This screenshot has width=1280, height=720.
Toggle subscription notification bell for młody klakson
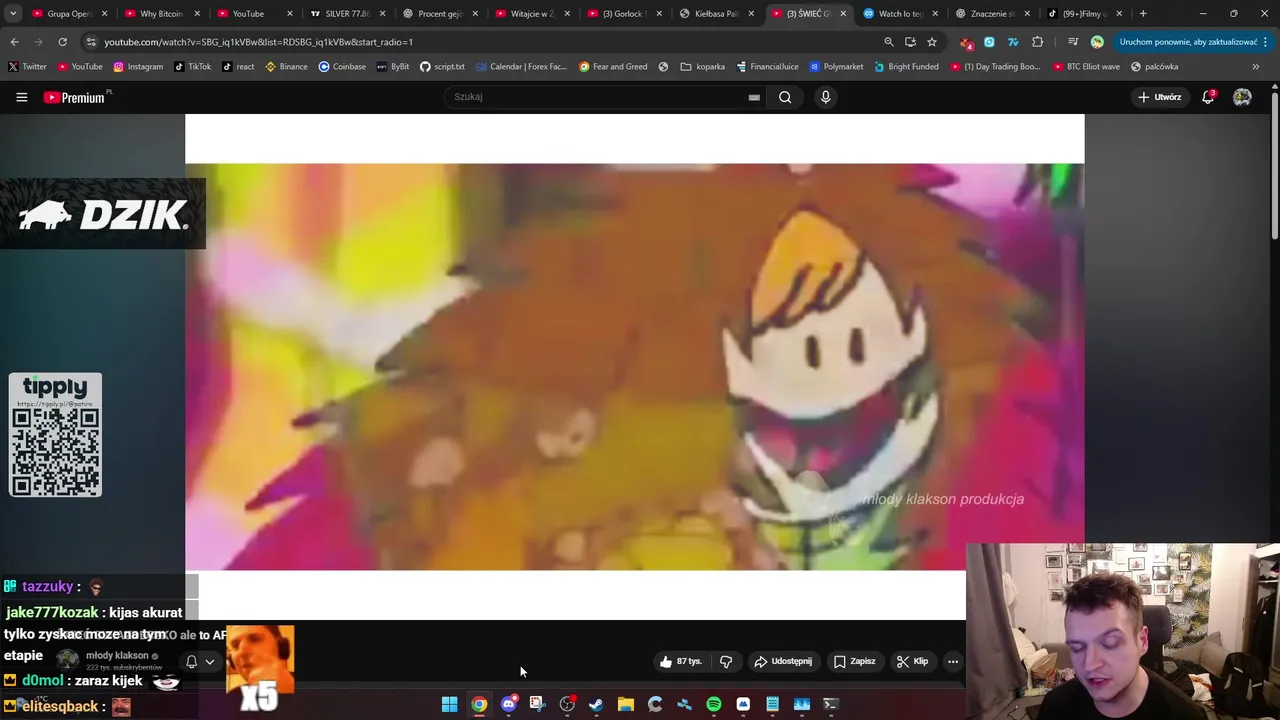click(x=191, y=661)
